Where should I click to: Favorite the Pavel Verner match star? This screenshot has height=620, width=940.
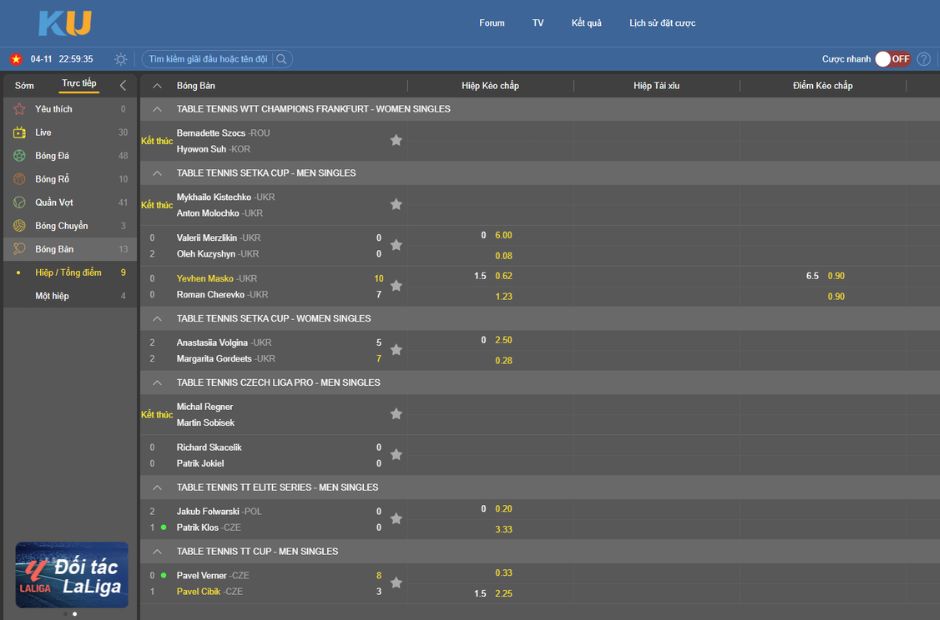(x=396, y=583)
